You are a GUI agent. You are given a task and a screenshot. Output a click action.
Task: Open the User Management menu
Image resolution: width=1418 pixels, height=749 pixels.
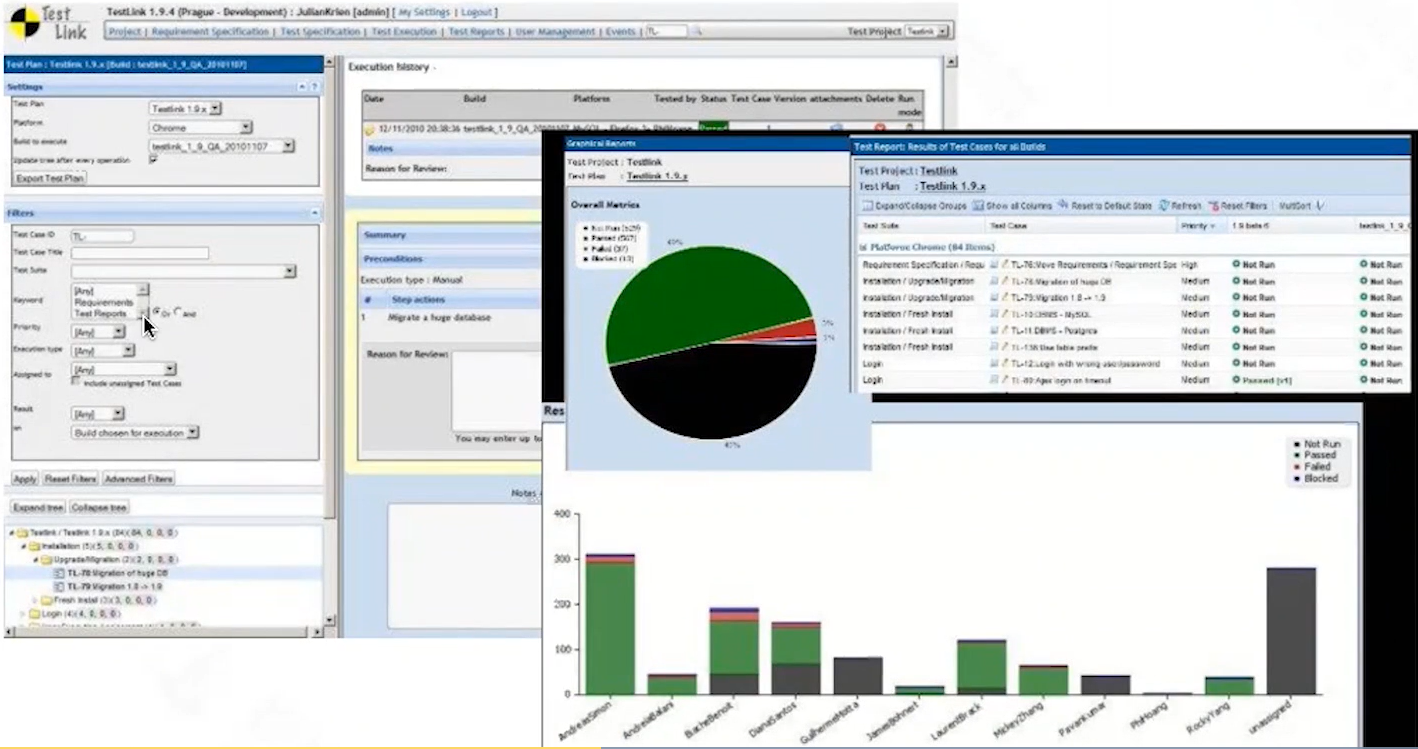[556, 32]
